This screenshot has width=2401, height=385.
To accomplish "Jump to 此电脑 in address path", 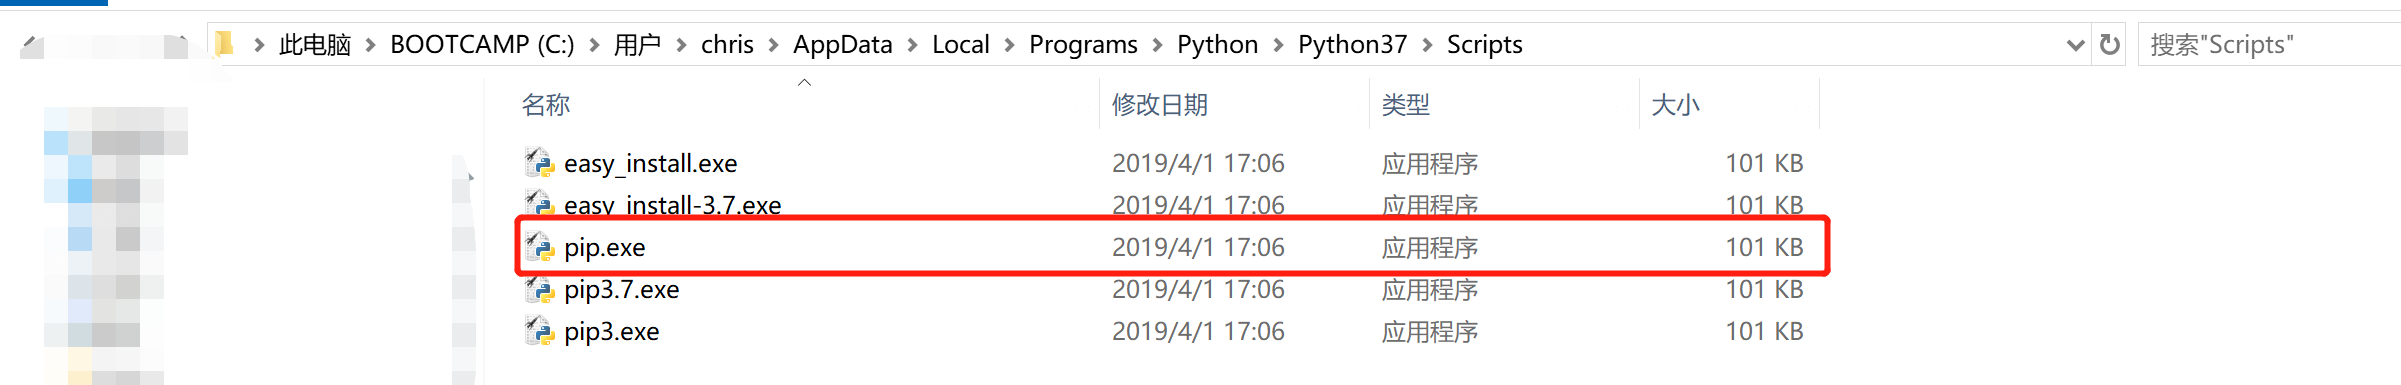I will (315, 45).
